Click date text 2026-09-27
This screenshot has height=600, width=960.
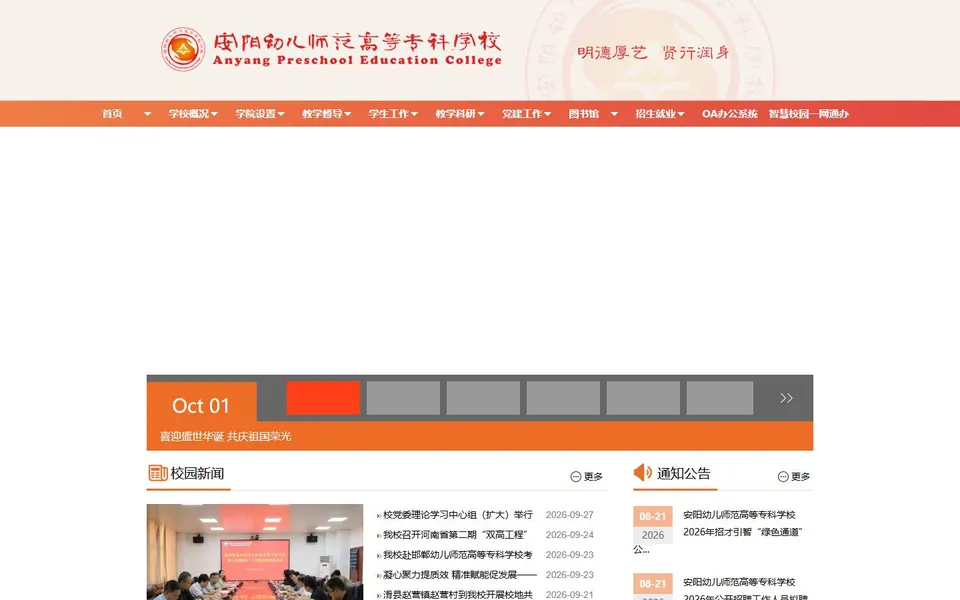(569, 515)
